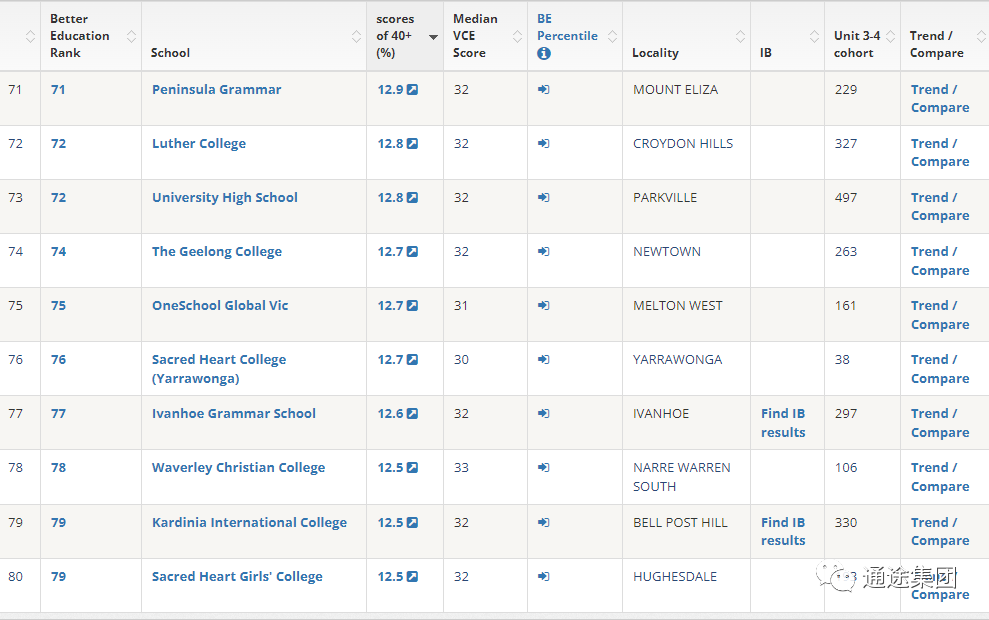Select locality text NARRE WARREN SOUTH
Viewport: 989px width, 620px height.
(682, 477)
